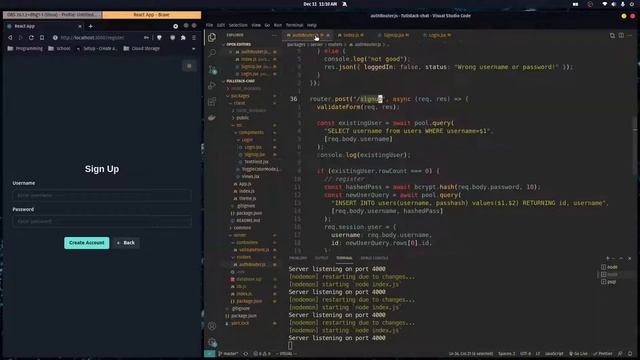Focus the Username input field
The height and width of the screenshot is (360, 640).
(x=102, y=196)
